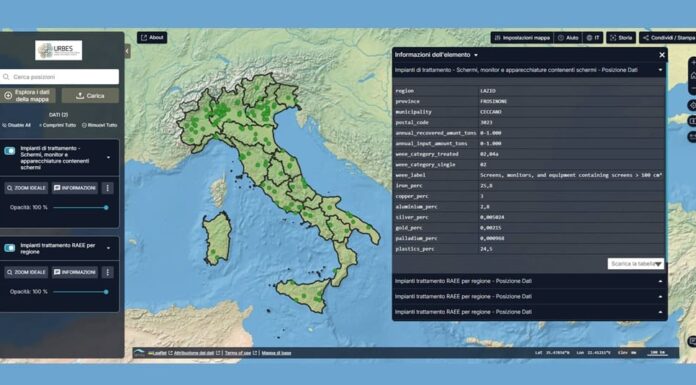Toggle the Impianti trattamento RAEE per regione switch
The height and width of the screenshot is (385, 696).
[10, 248]
